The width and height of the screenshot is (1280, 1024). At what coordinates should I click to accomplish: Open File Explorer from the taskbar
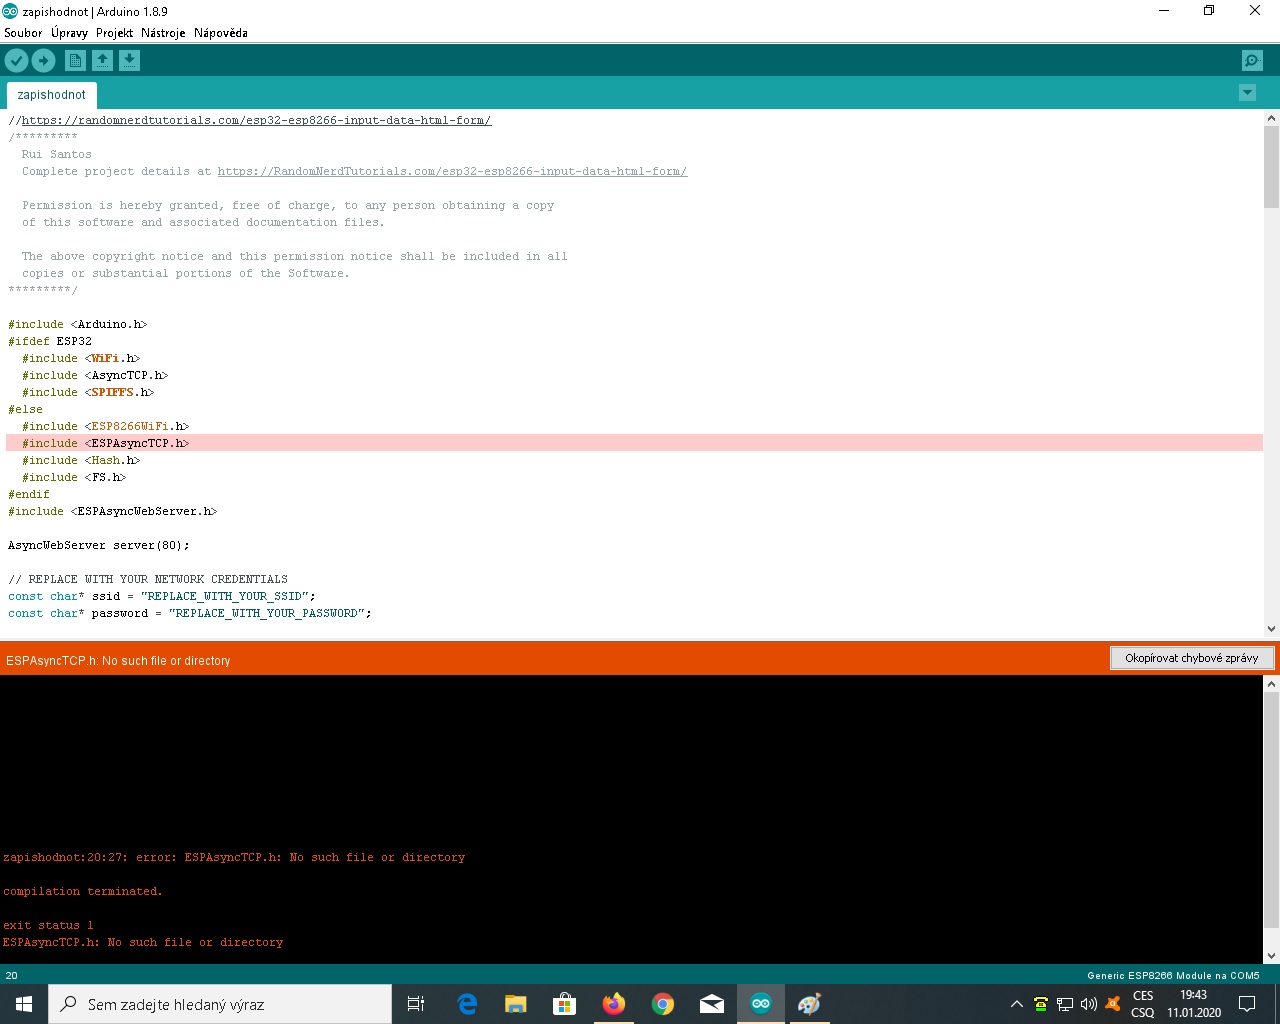[516, 1004]
